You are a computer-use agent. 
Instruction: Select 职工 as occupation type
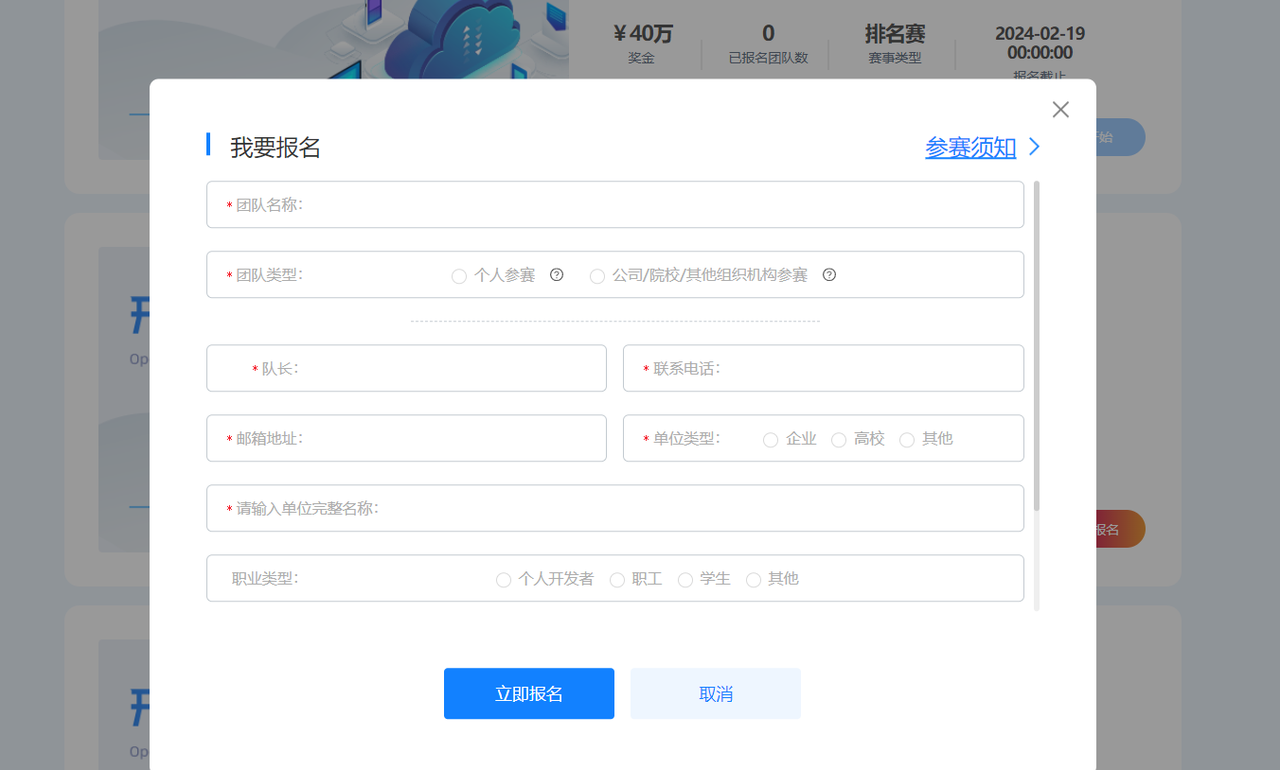coord(618,580)
